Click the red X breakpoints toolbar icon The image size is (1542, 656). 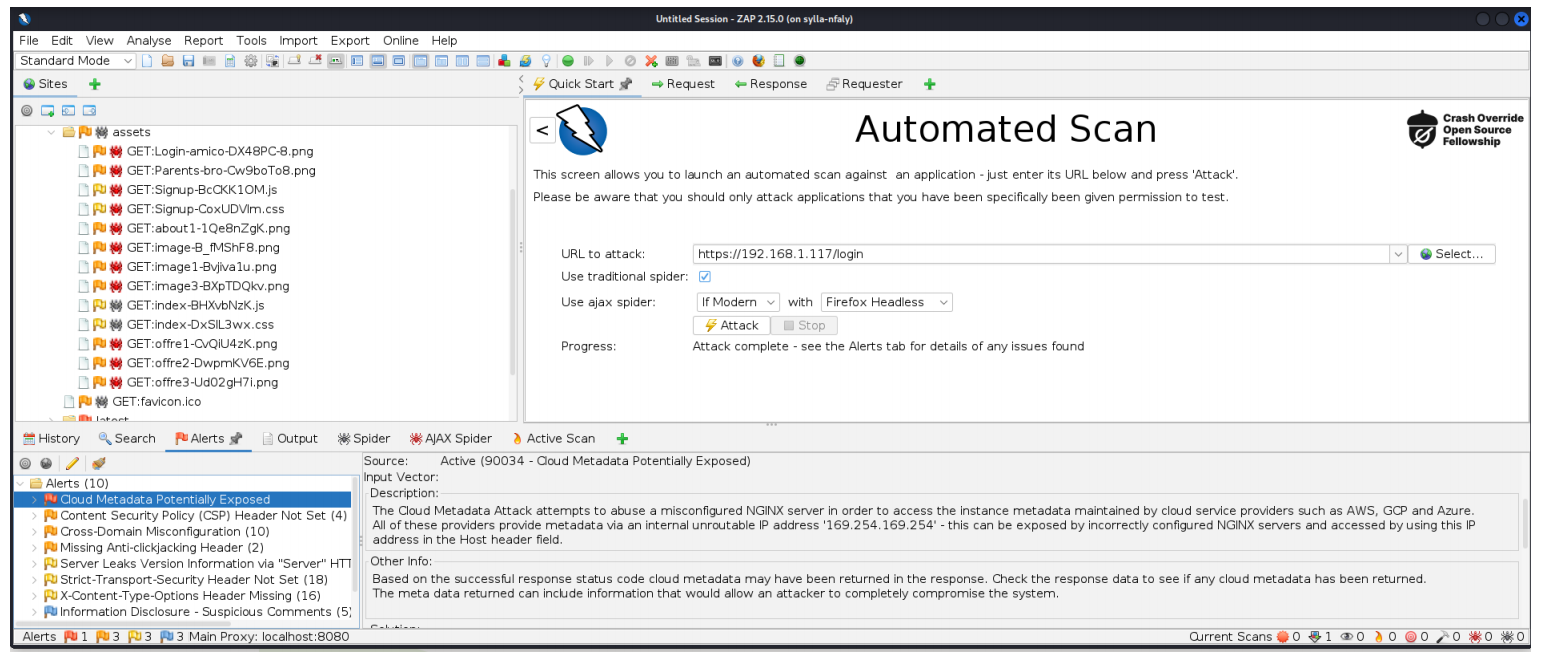[x=651, y=61]
